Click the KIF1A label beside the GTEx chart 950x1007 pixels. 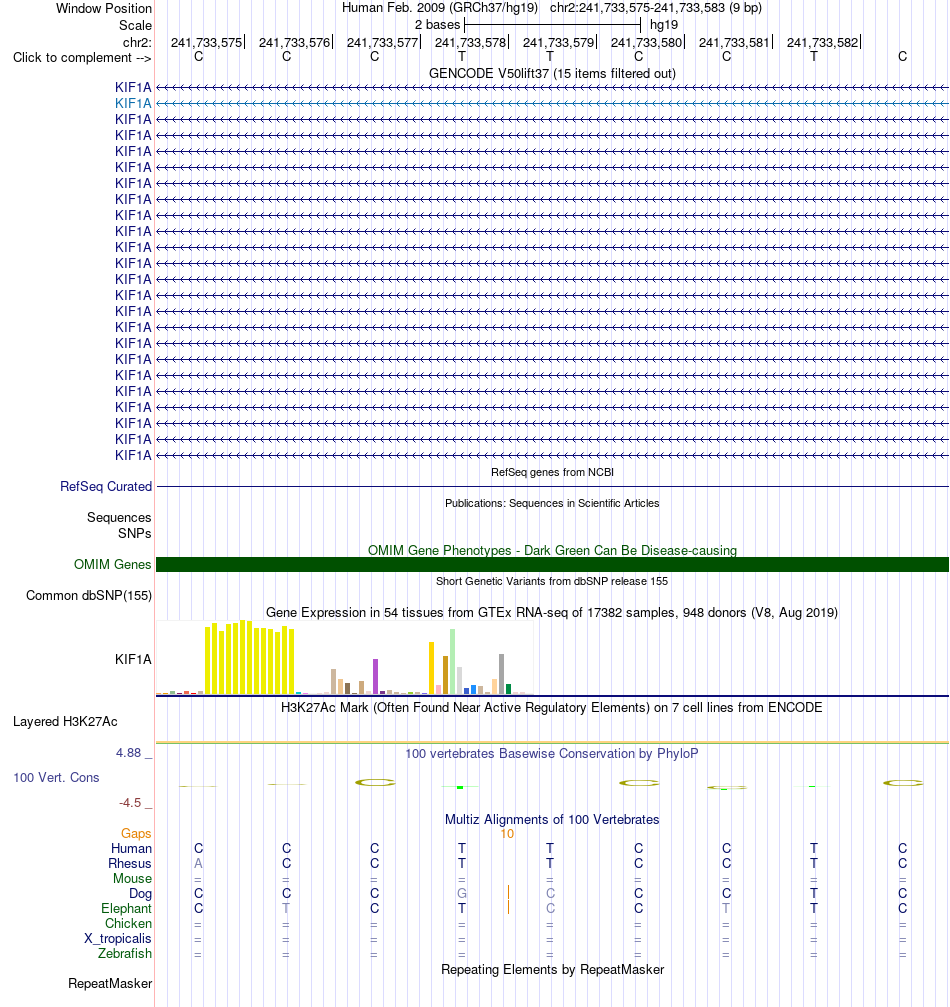(133, 659)
